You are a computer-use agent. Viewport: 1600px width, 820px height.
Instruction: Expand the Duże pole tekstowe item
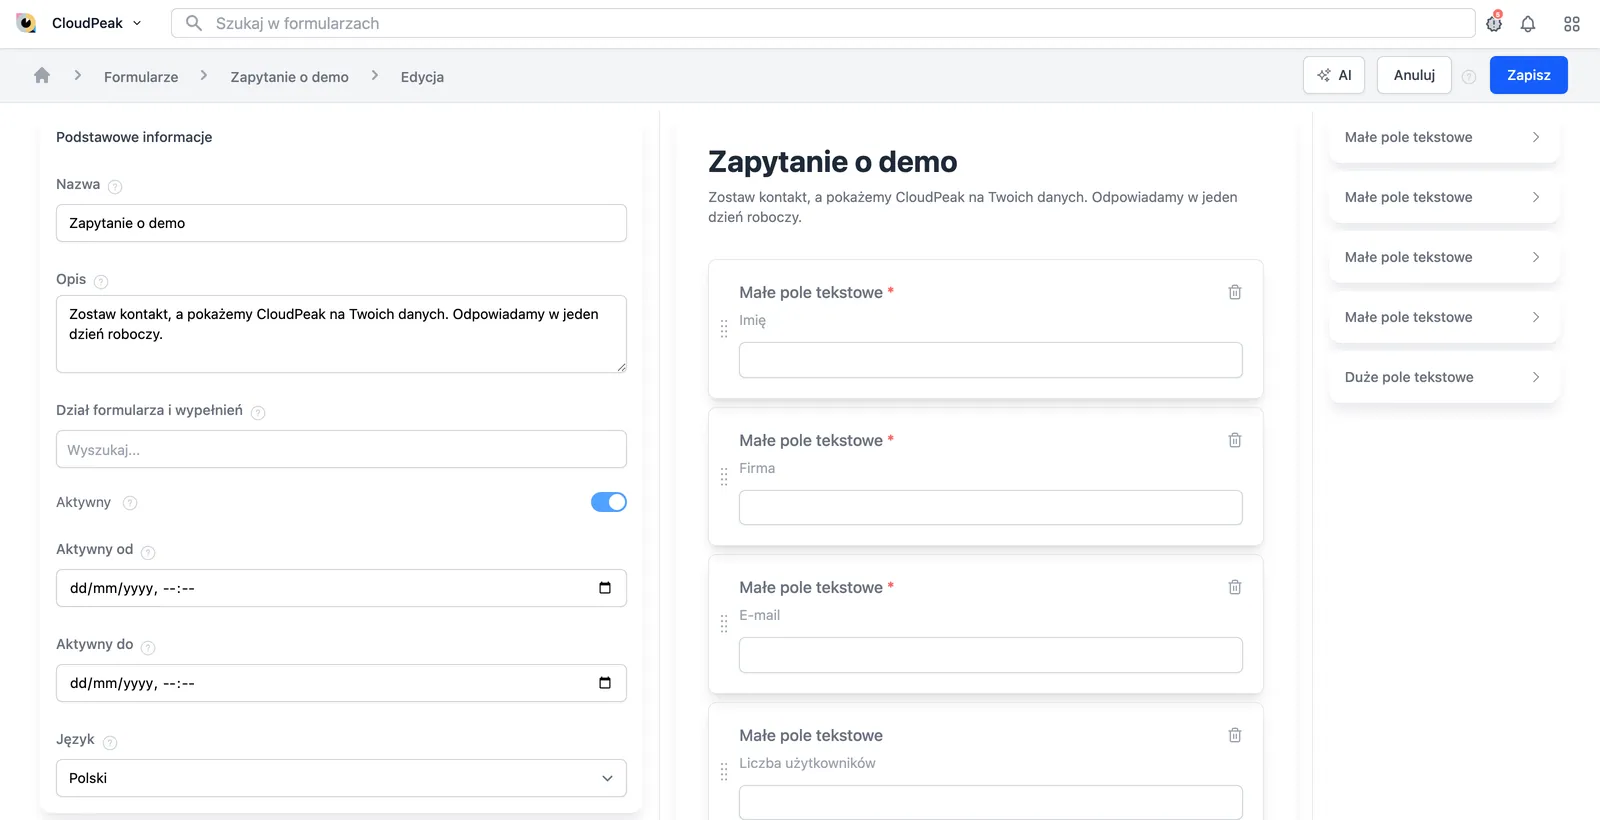point(1444,377)
